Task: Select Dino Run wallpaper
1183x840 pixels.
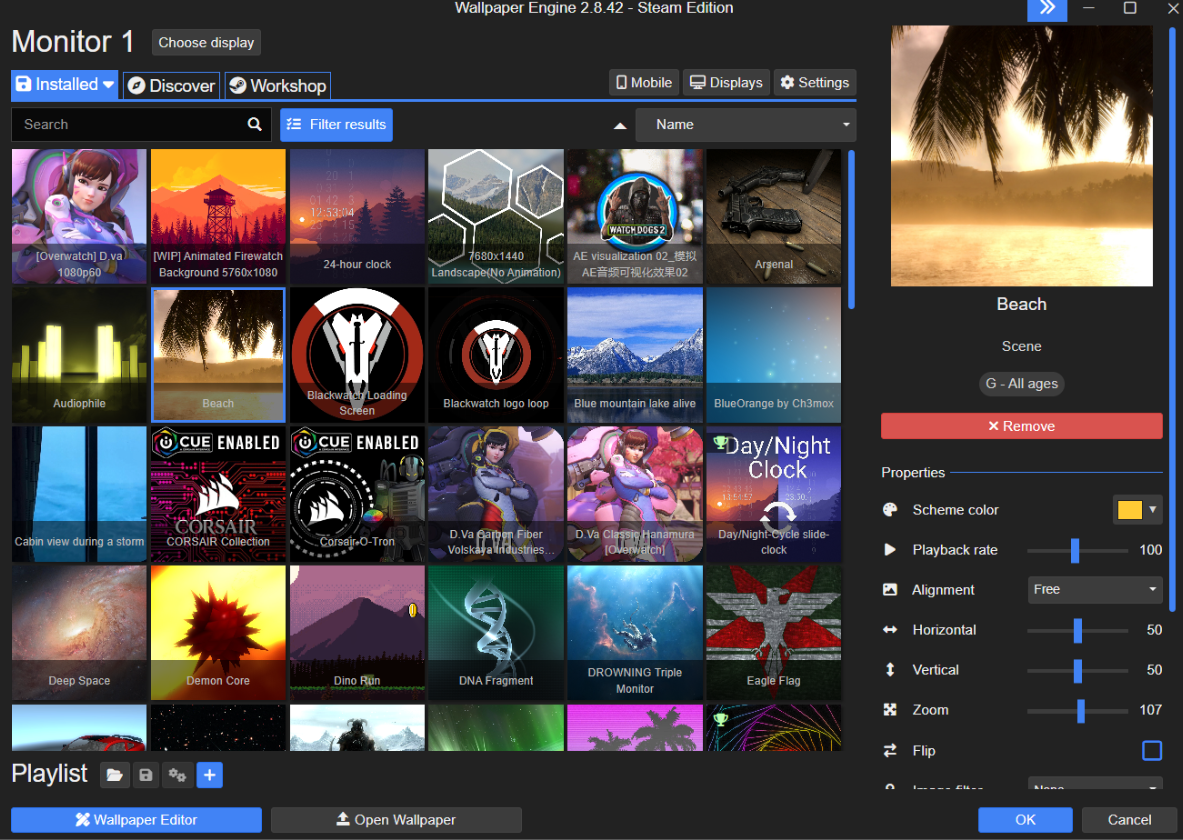Action: tap(357, 633)
